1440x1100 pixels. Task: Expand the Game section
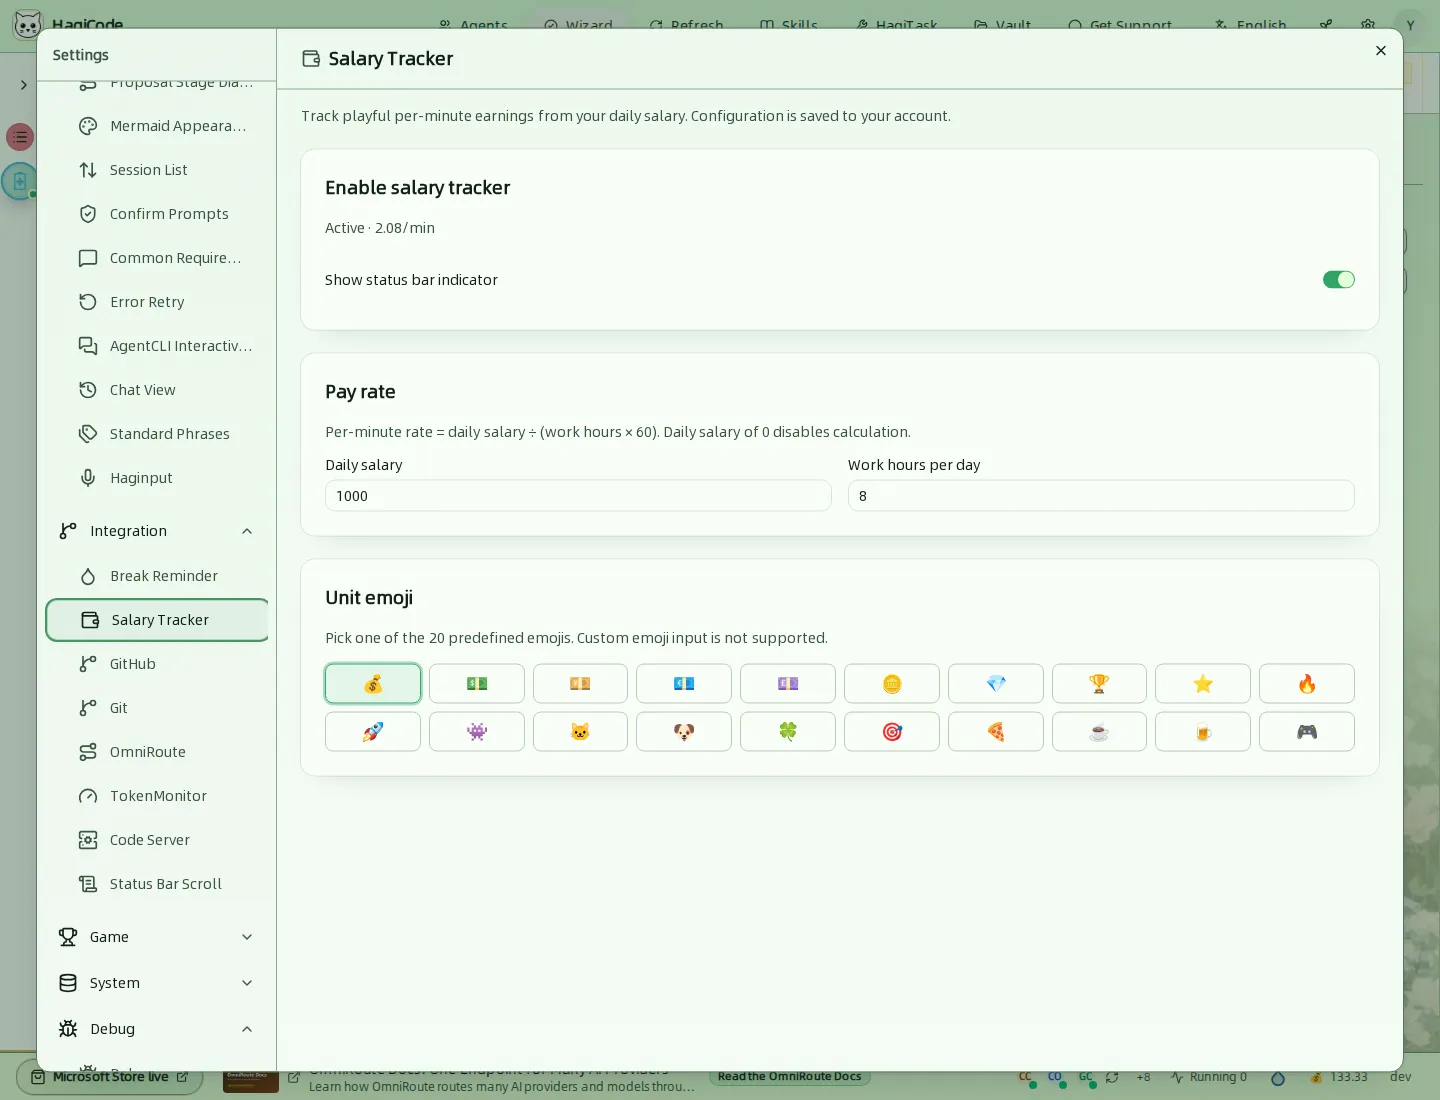[157, 937]
